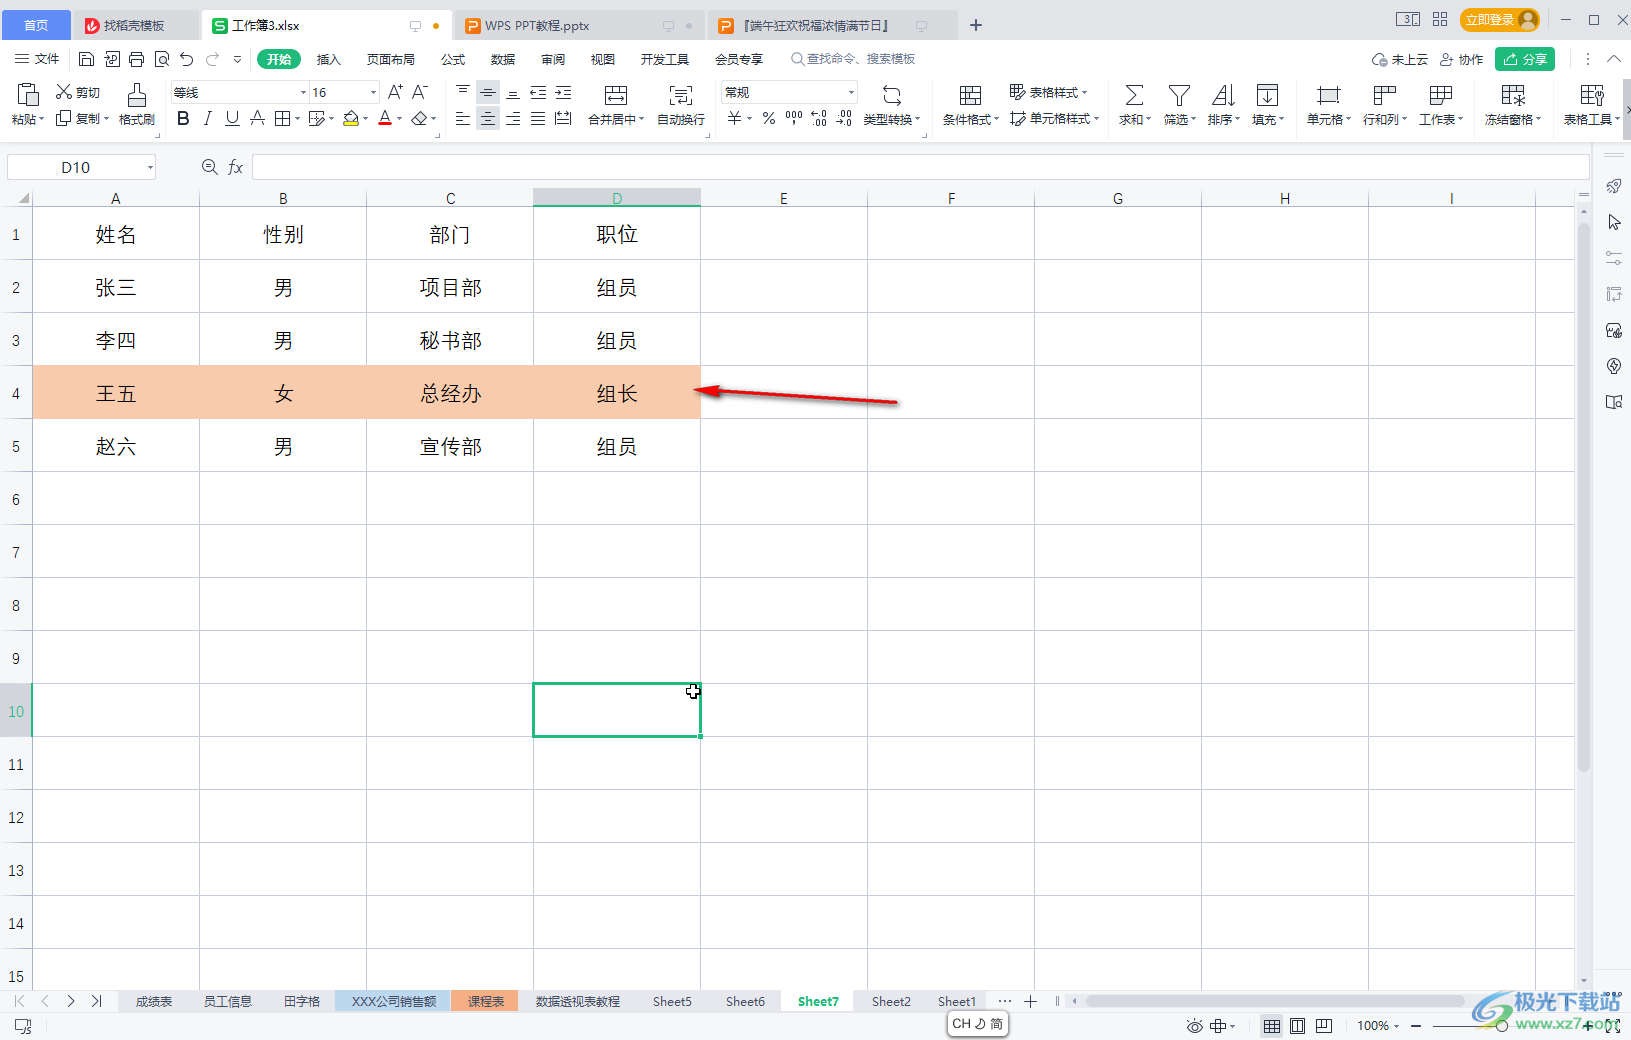The image size is (1631, 1040).
Task: Click the 未上云 cloud status button
Action: [1400, 60]
